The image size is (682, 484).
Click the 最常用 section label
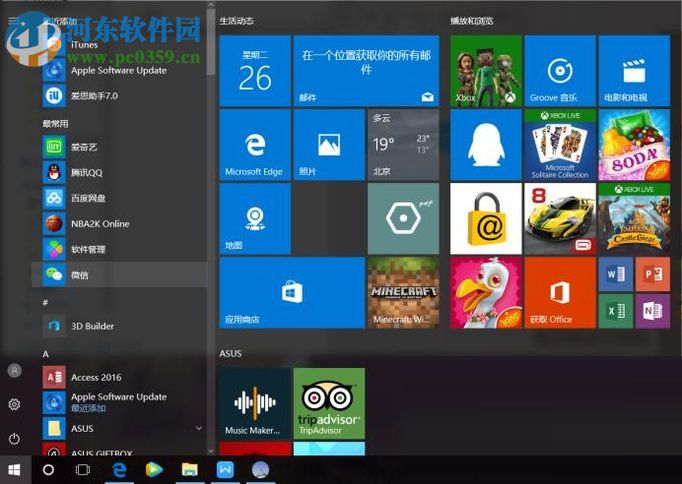[55, 124]
